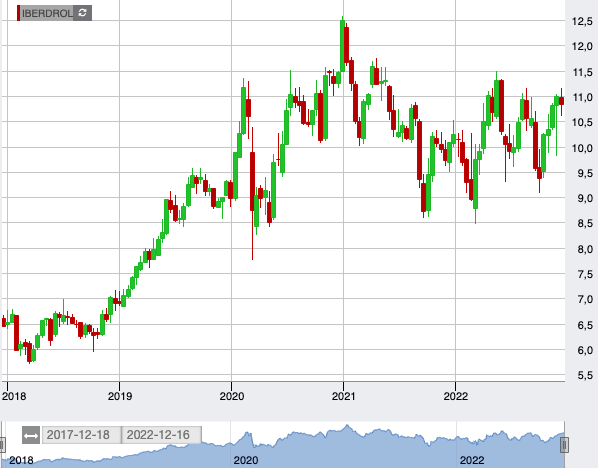This screenshot has height=473, width=598.
Task: Grab the right navigator range handle
Action: coord(564,445)
